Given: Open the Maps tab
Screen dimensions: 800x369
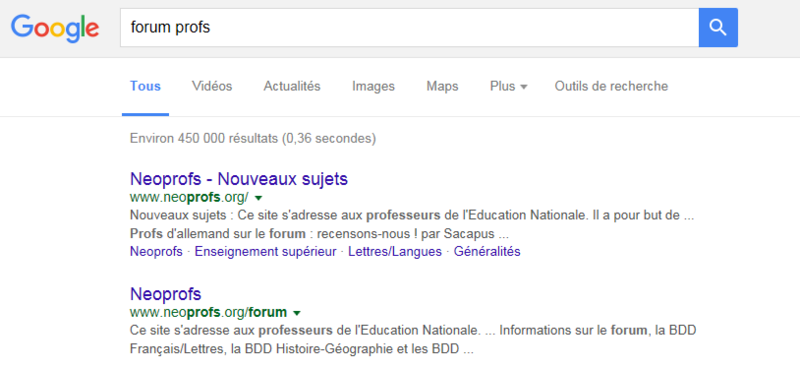Looking at the screenshot, I should tap(442, 87).
